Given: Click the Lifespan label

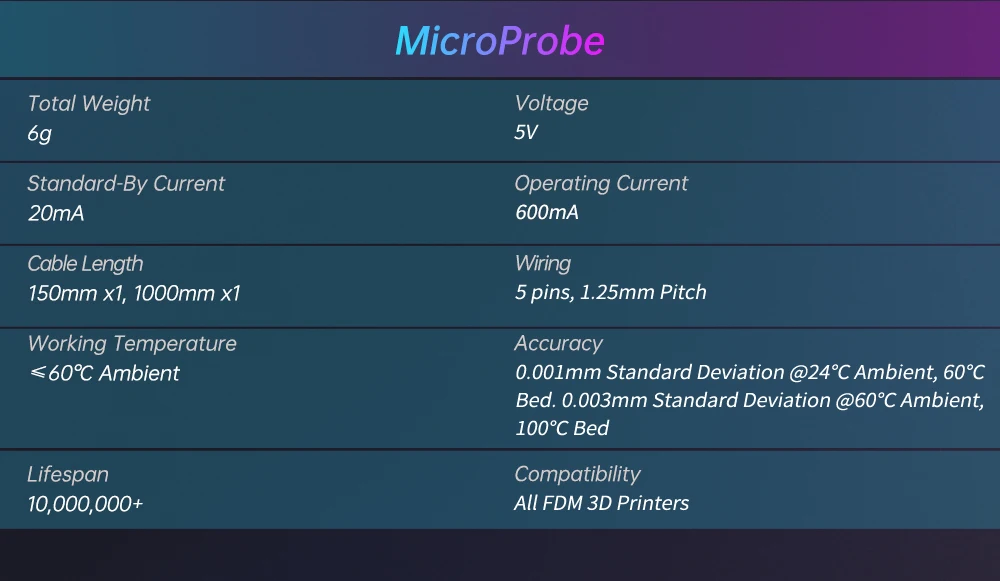Looking at the screenshot, I should pos(68,475).
